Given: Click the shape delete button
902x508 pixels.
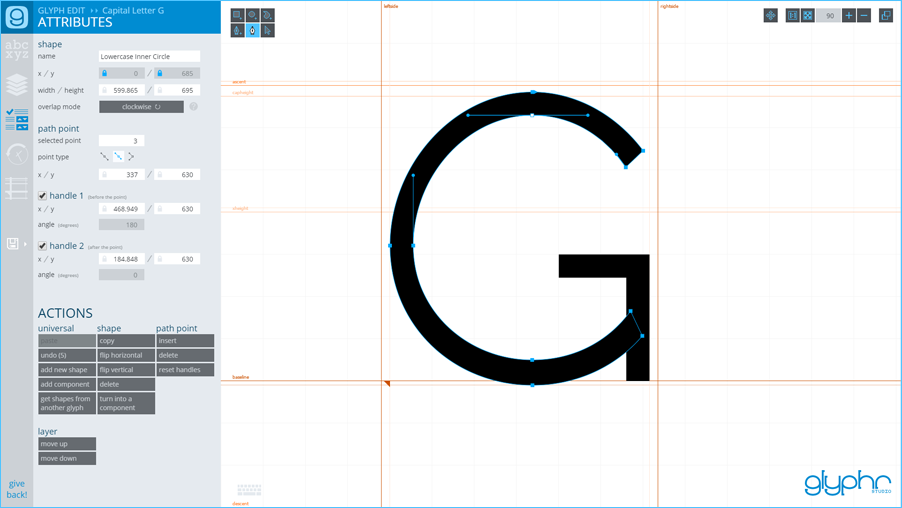Looking at the screenshot, I should 126,384.
